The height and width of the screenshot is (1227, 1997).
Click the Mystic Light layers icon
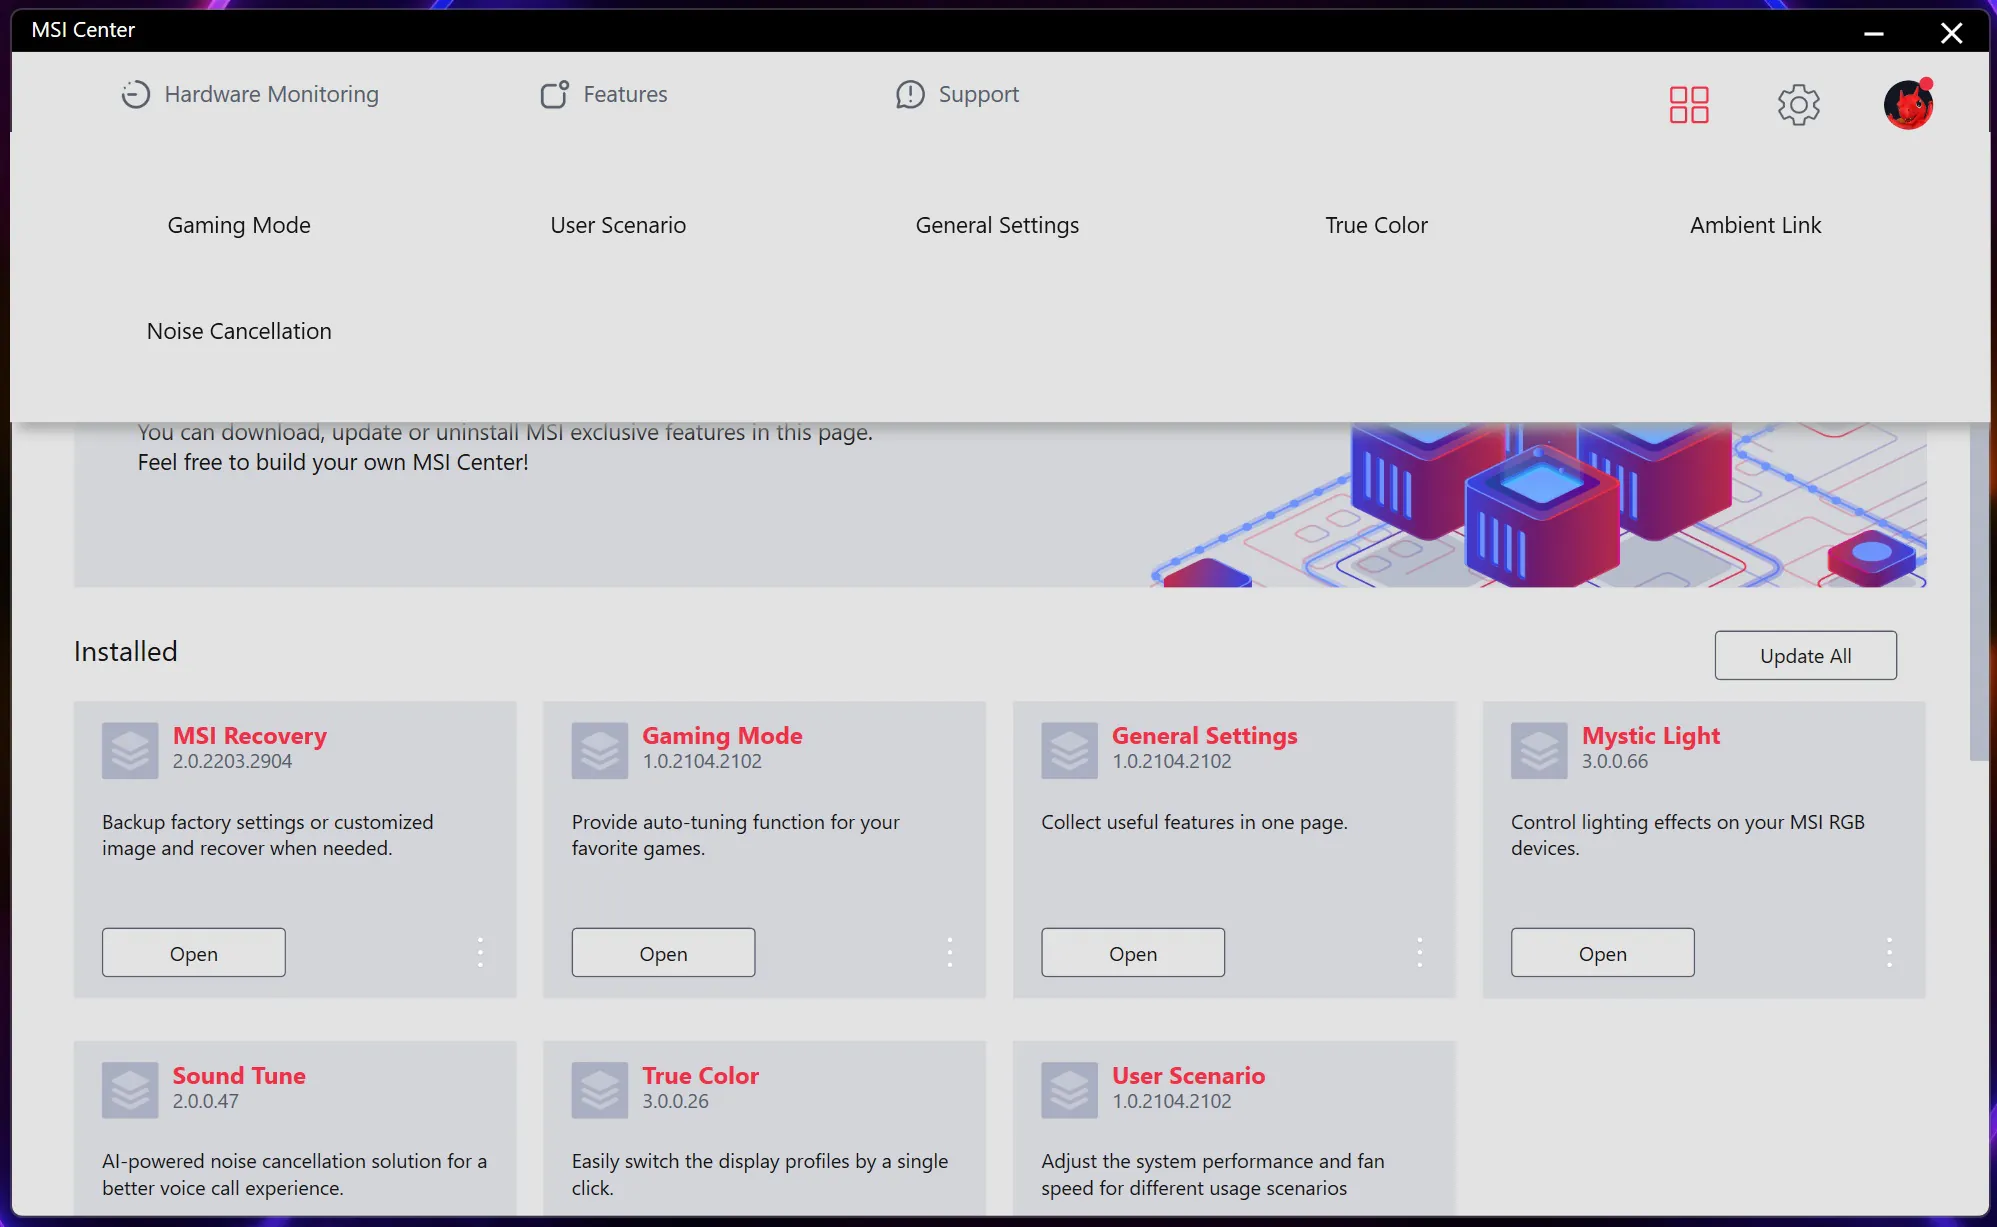(1539, 750)
